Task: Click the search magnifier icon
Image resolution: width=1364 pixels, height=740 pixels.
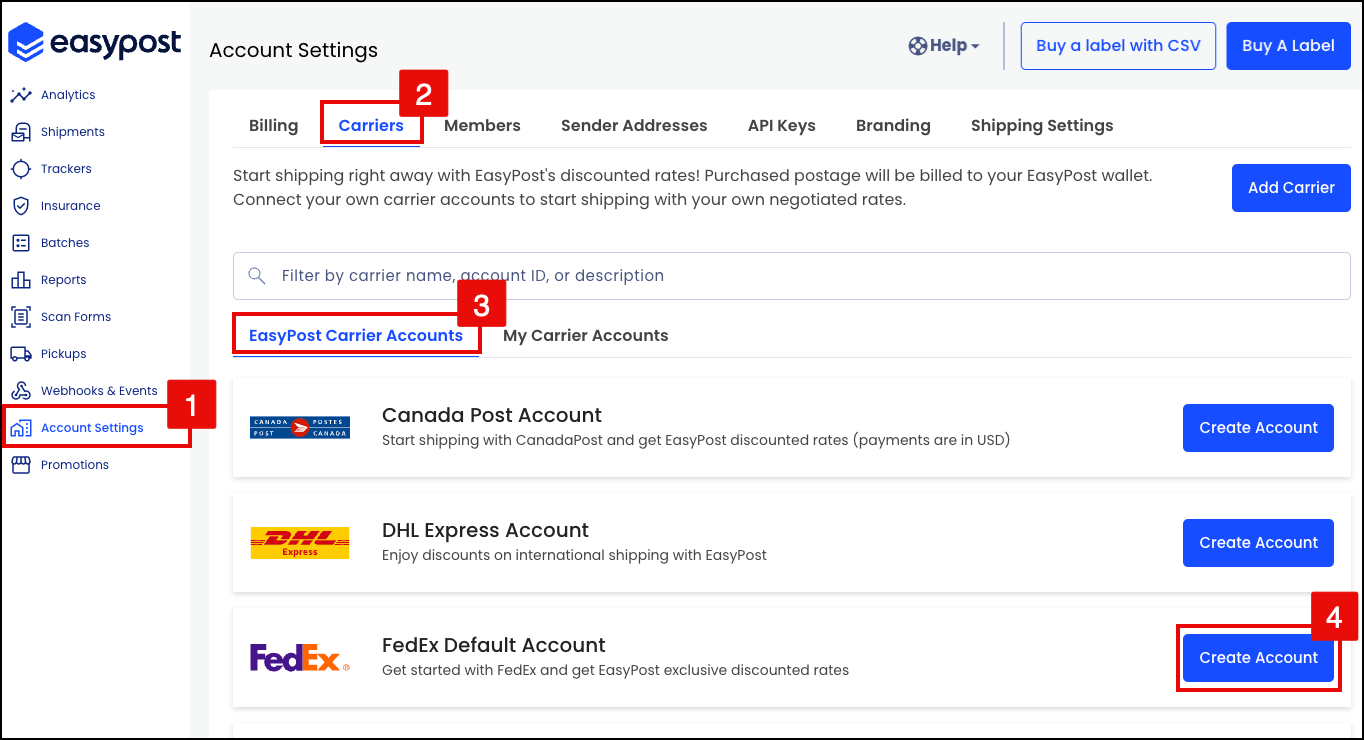Action: [257, 275]
